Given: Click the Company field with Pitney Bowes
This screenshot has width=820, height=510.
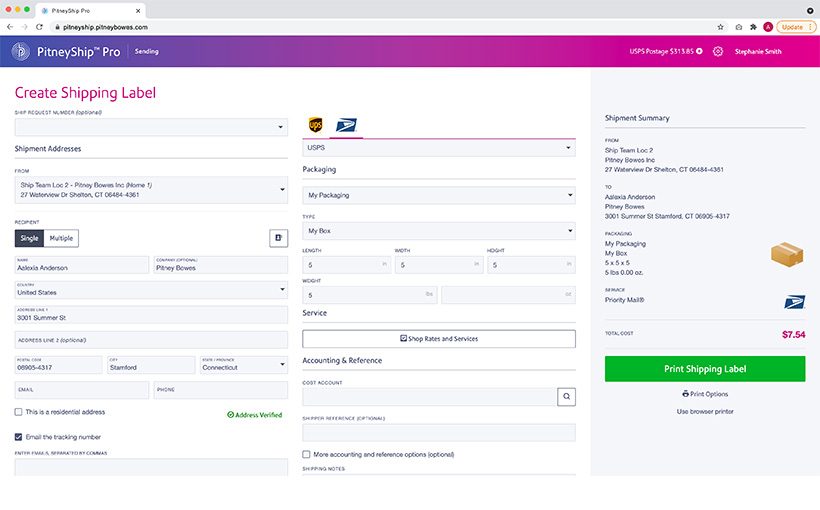Looking at the screenshot, I should click(221, 265).
